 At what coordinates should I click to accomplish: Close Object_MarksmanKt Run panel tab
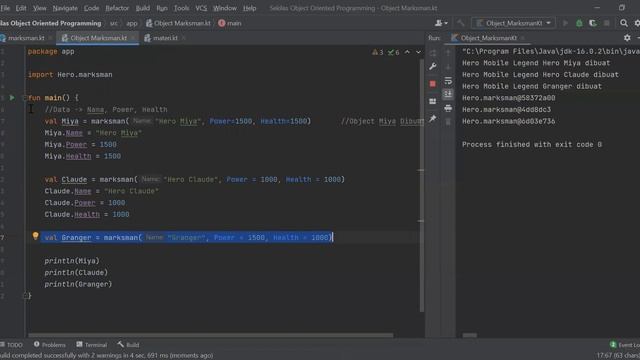[x=522, y=38]
